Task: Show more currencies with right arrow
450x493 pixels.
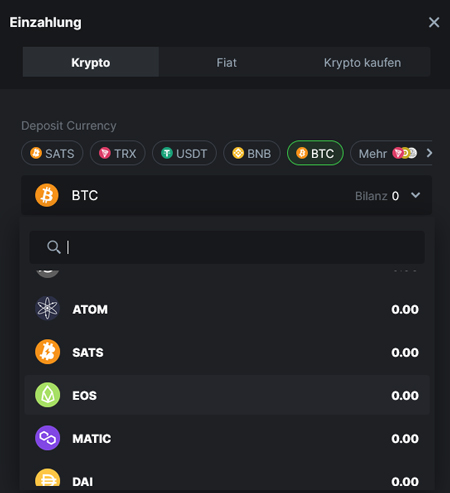Action: pos(429,153)
